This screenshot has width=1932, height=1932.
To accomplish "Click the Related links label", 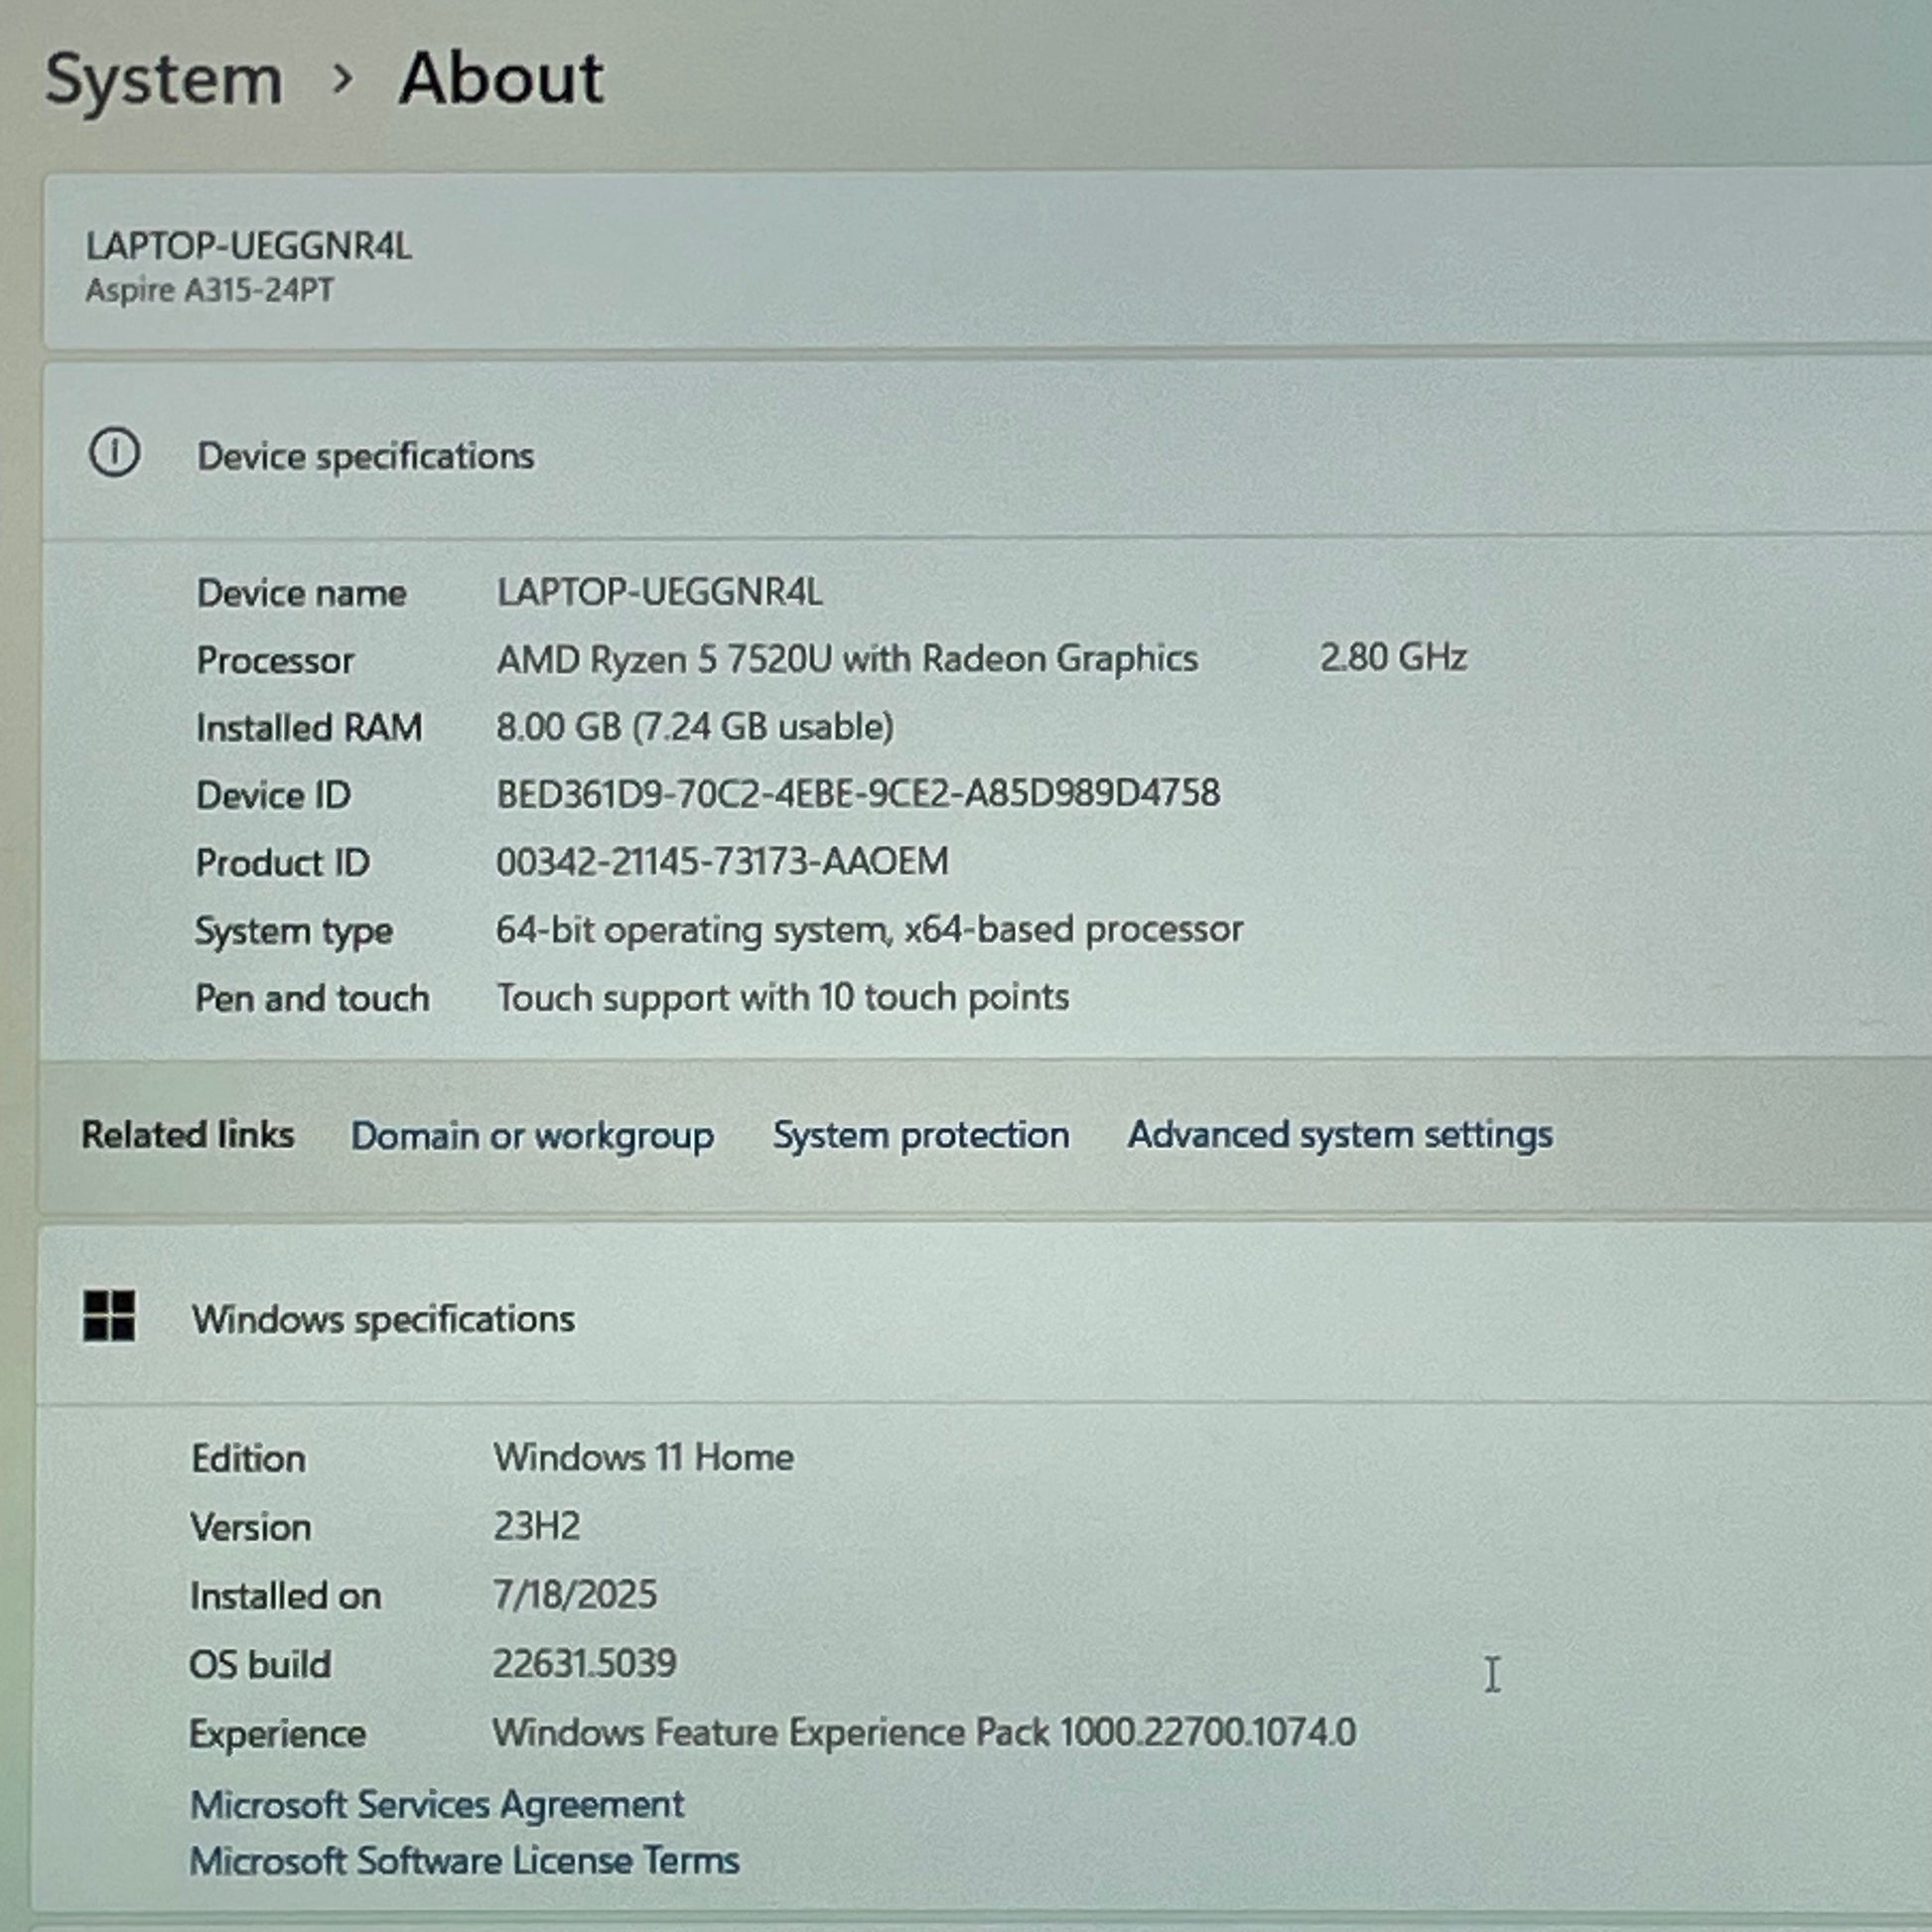I will point(188,1135).
